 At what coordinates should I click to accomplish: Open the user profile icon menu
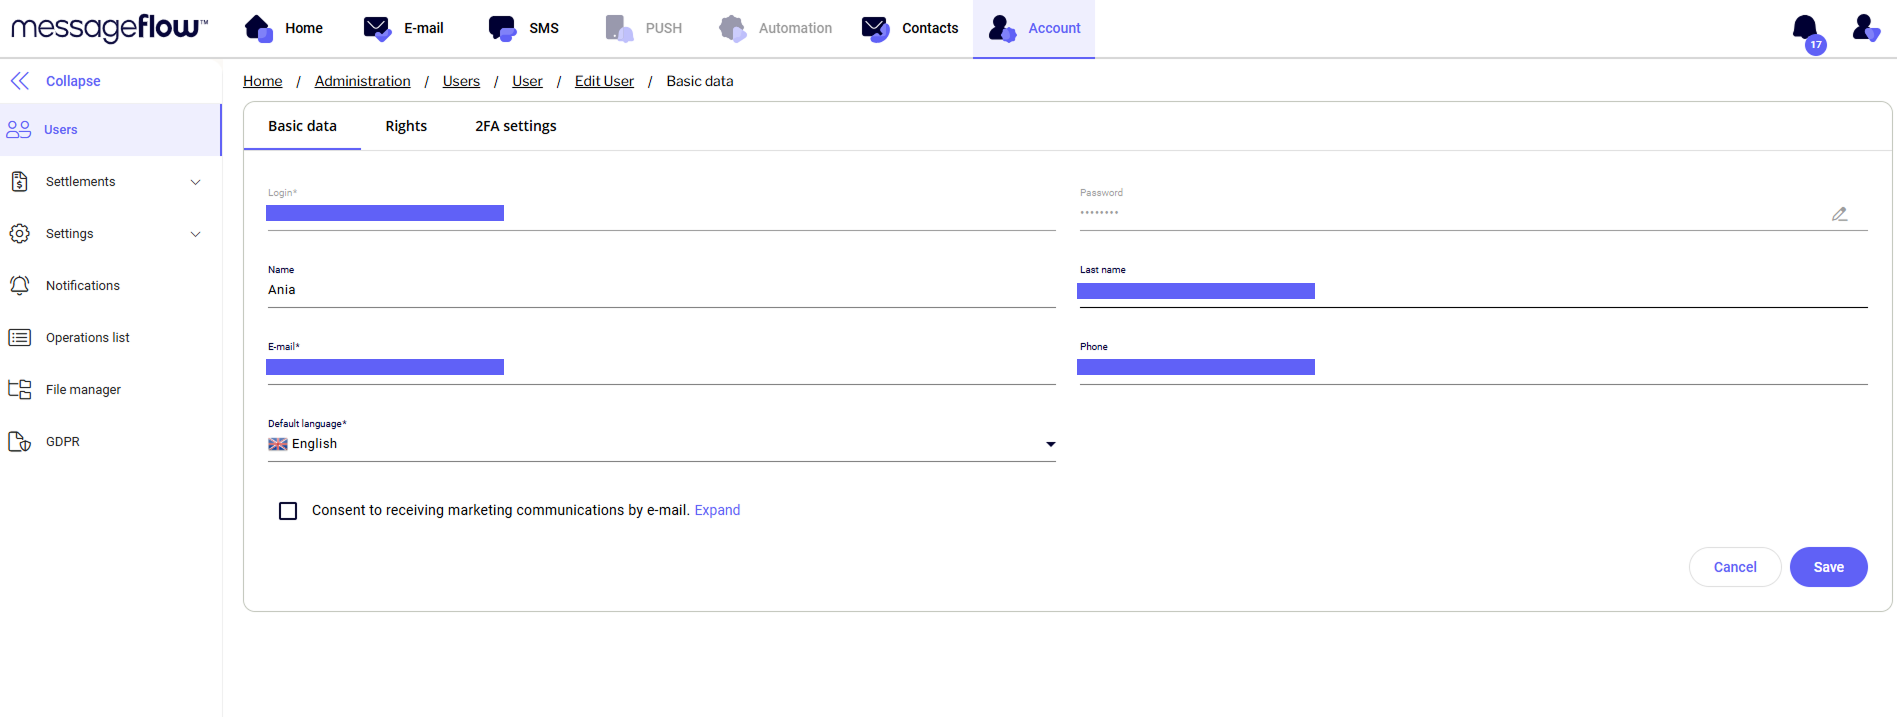click(1865, 28)
